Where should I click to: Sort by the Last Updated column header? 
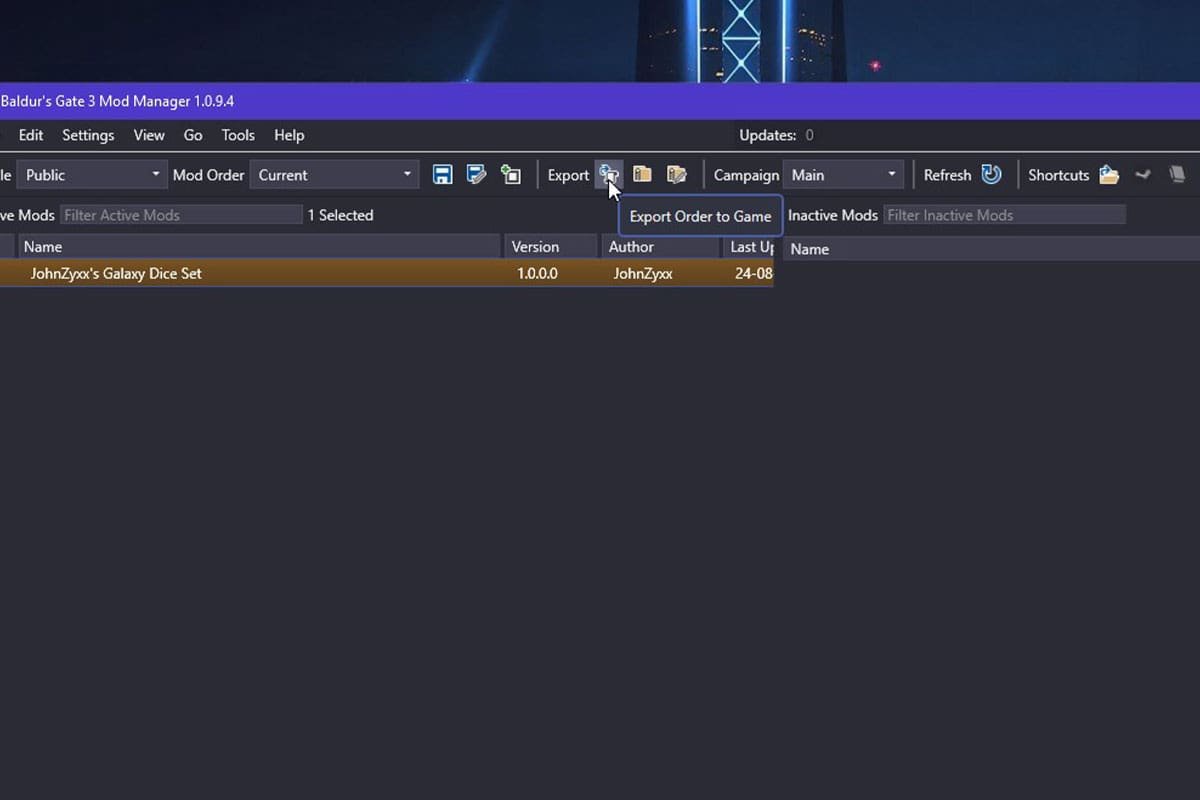748,247
